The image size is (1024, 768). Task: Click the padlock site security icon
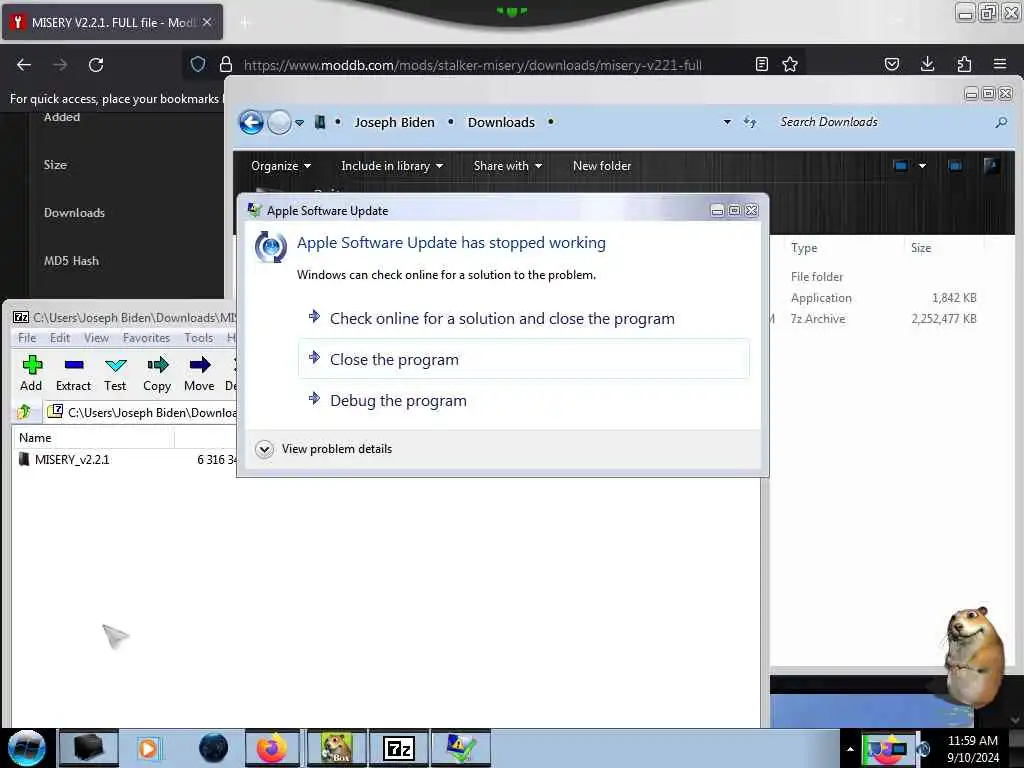click(226, 64)
